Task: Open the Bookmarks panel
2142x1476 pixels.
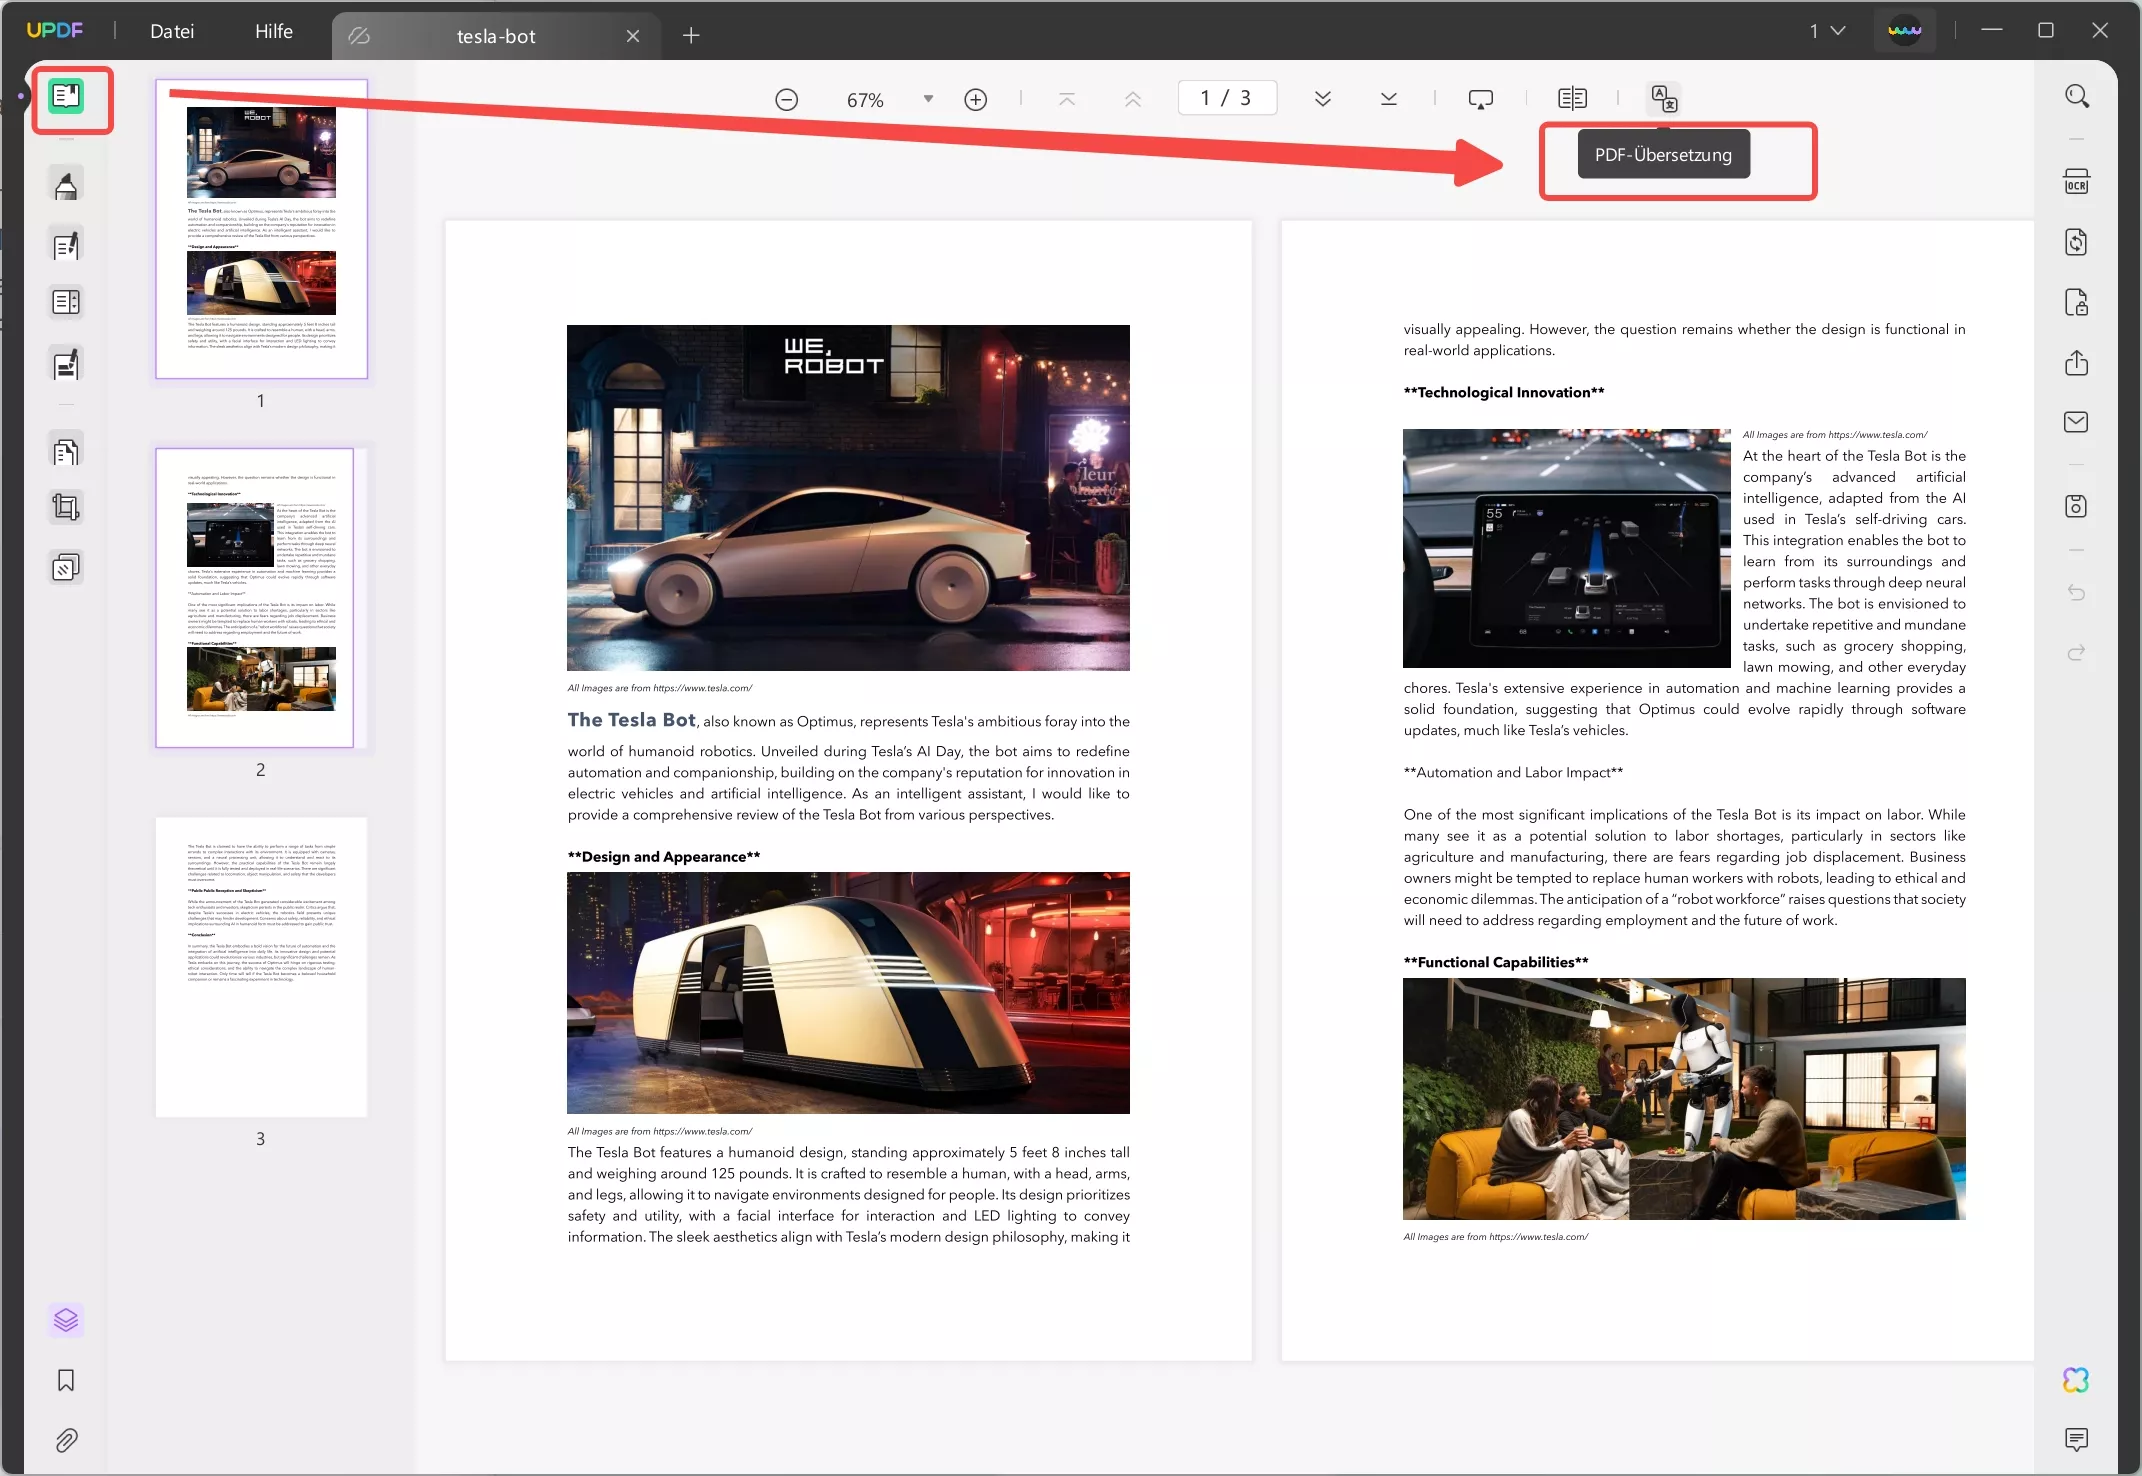Action: (66, 1381)
